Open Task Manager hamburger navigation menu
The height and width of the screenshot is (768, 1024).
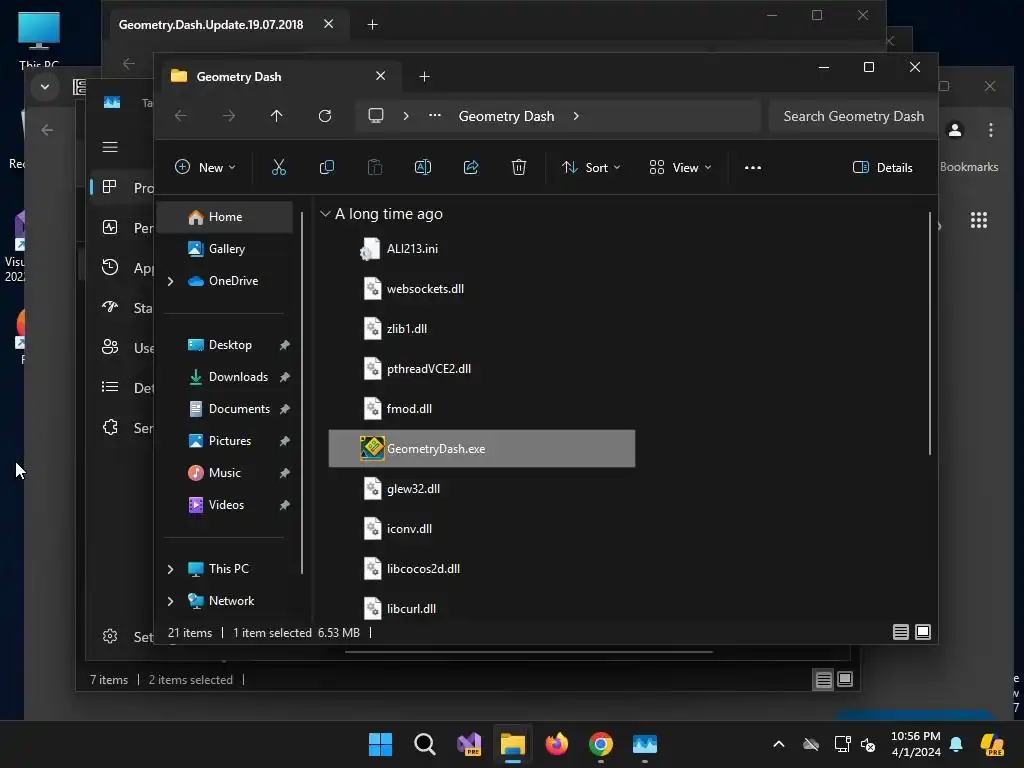(110, 147)
